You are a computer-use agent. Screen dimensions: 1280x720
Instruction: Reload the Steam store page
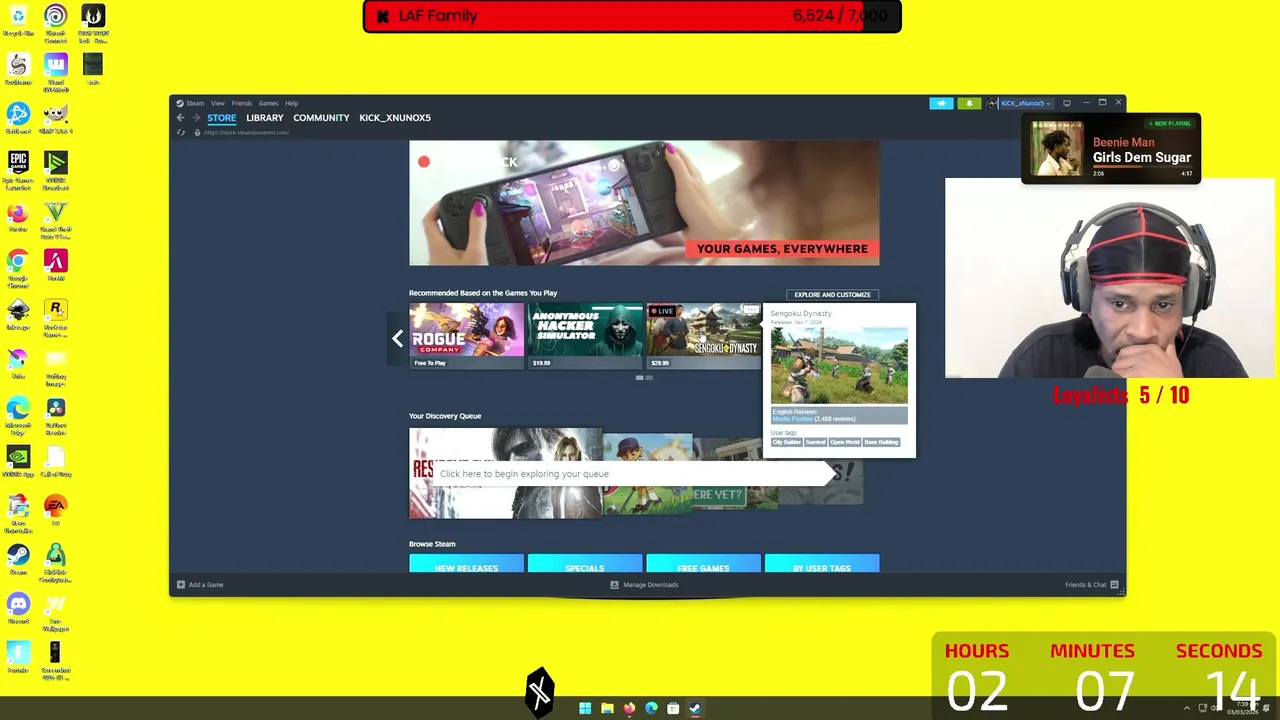tap(181, 132)
